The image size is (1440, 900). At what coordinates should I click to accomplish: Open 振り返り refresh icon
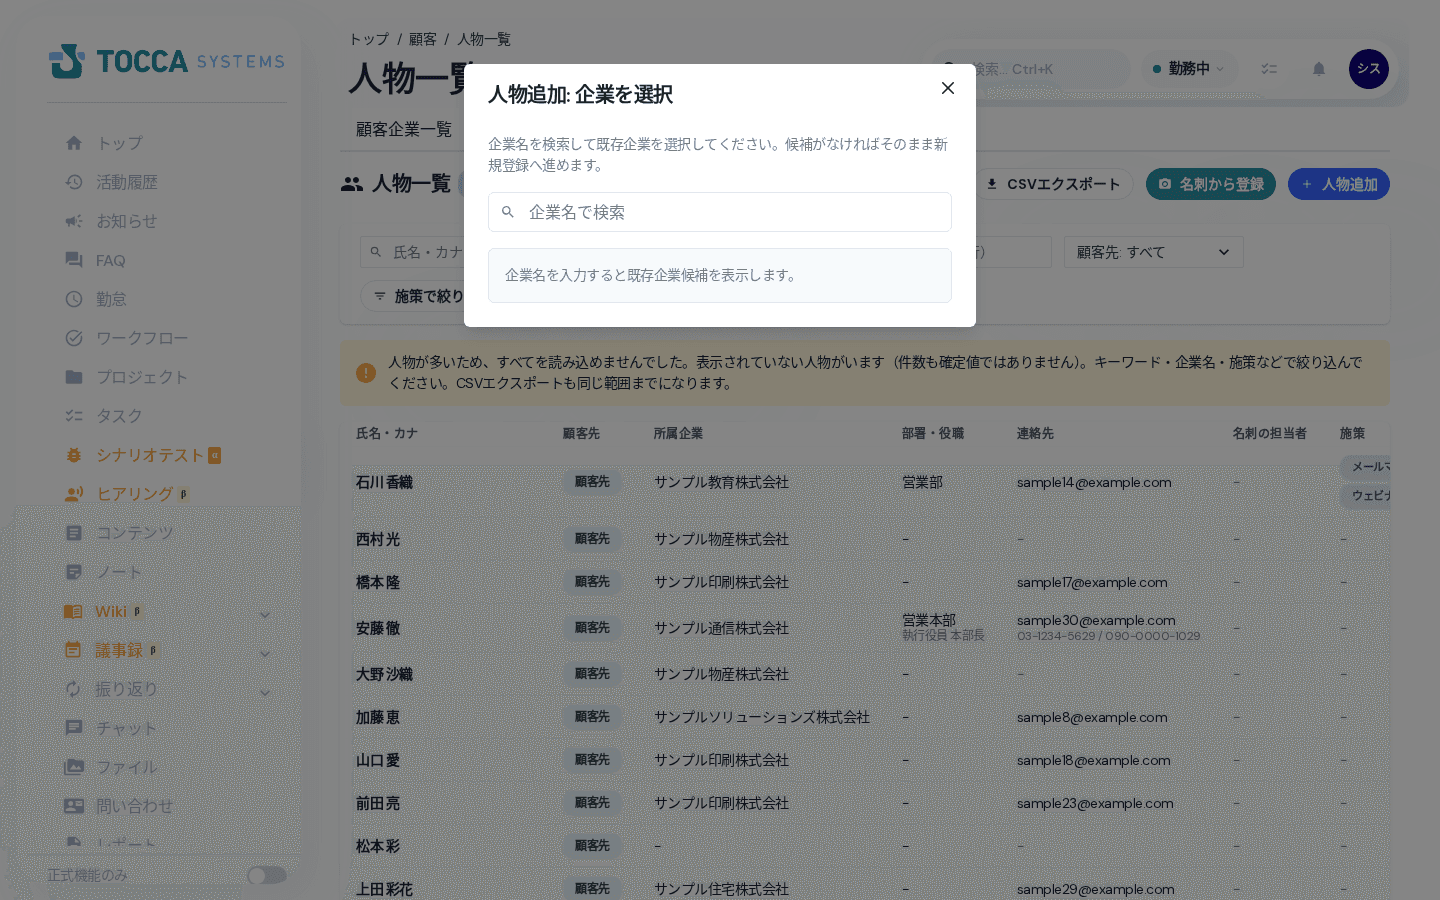pyautogui.click(x=74, y=689)
